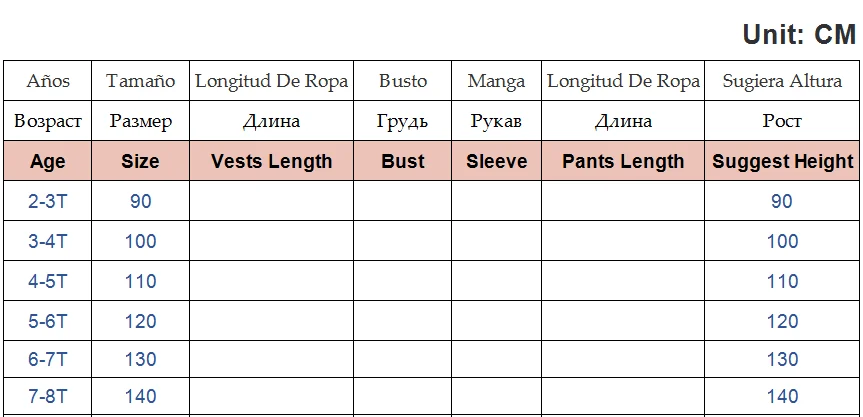Screen dimensions: 863x417
Task: Click the "2-3T" age cell
Action: [47, 201]
